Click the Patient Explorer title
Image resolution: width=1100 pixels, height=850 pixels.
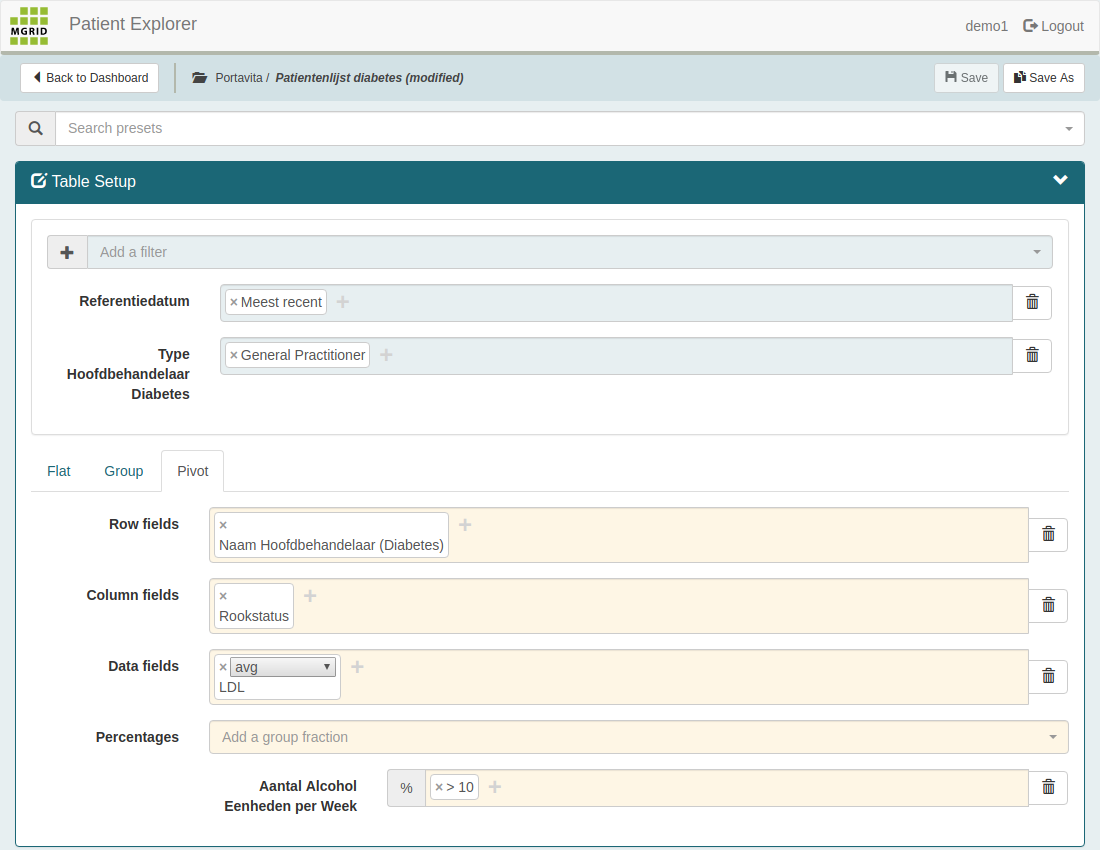133,24
